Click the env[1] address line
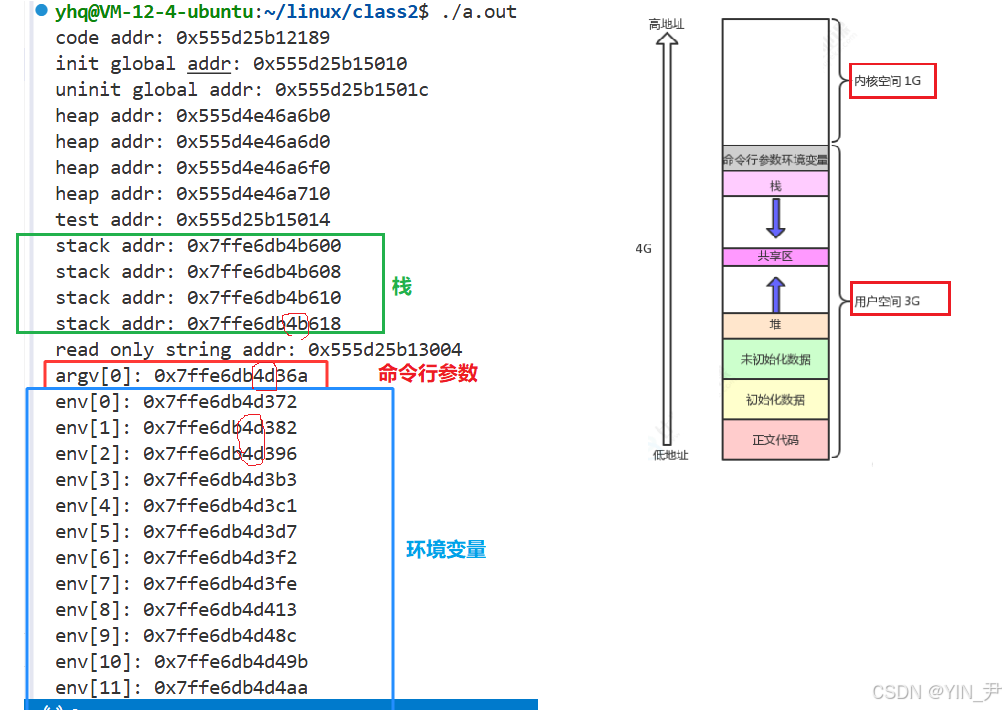The image size is (1006, 710). (x=176, y=428)
